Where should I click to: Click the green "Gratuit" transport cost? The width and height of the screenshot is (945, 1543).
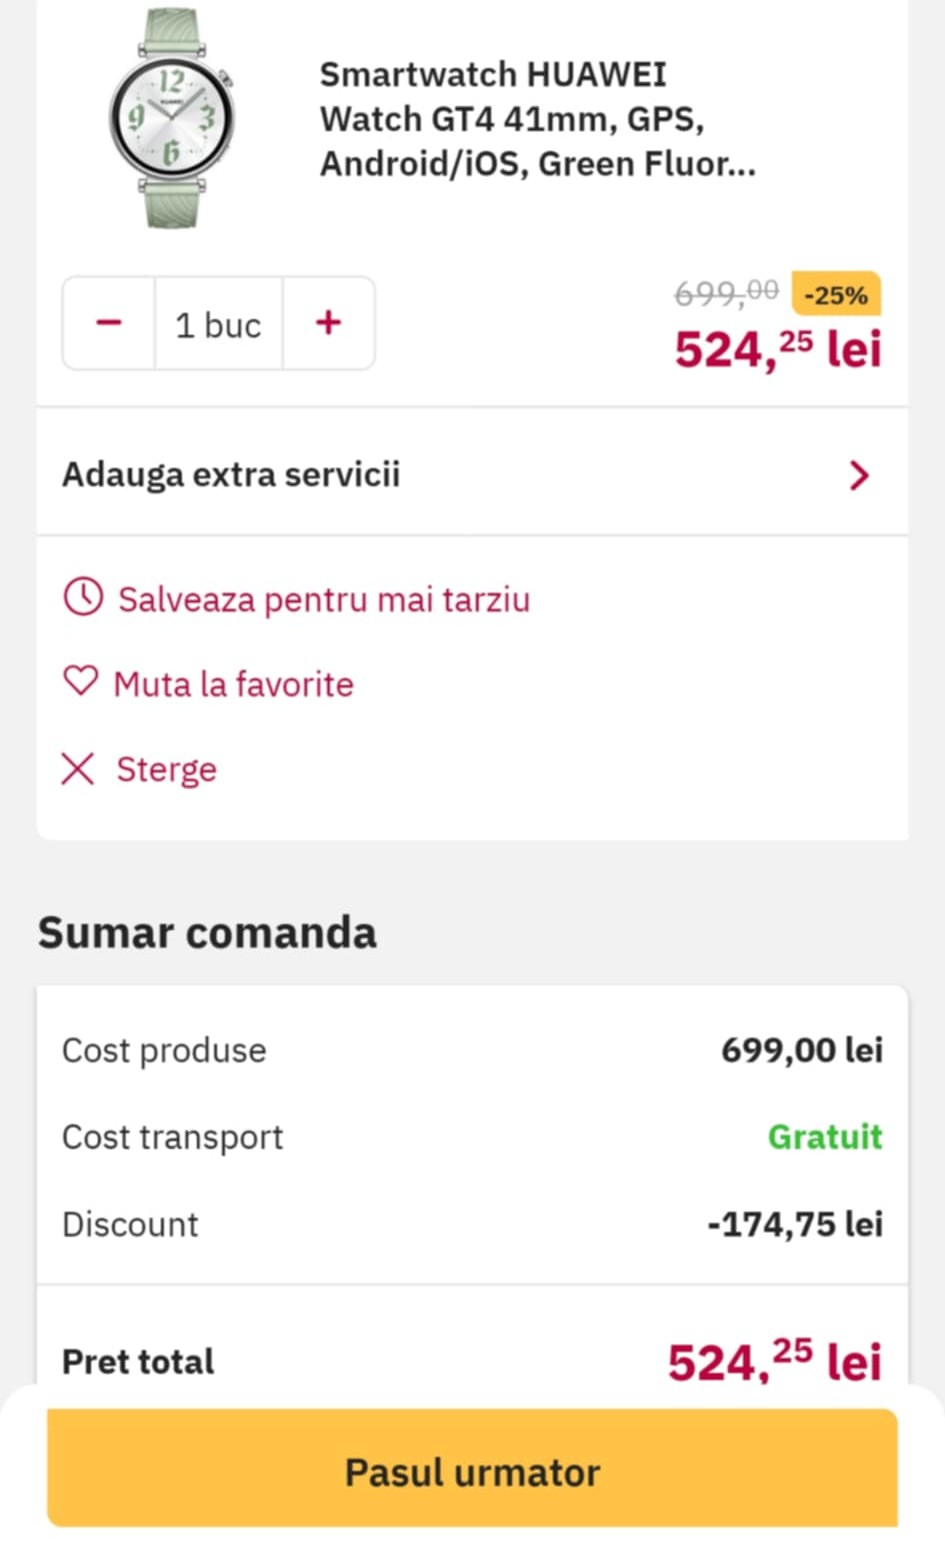[825, 1137]
